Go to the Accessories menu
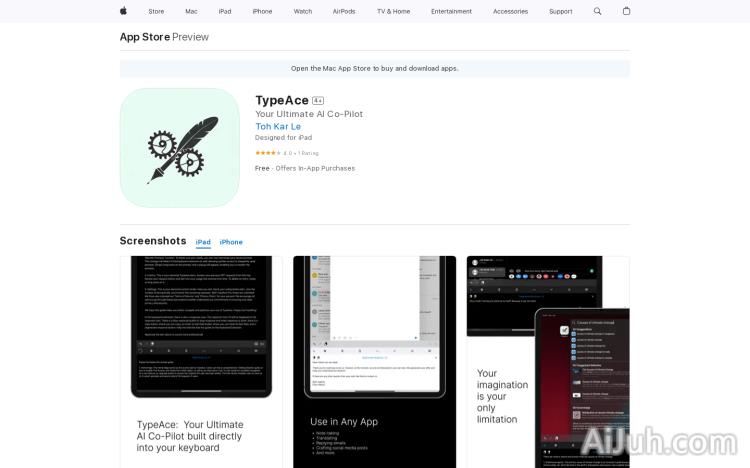 click(x=510, y=11)
